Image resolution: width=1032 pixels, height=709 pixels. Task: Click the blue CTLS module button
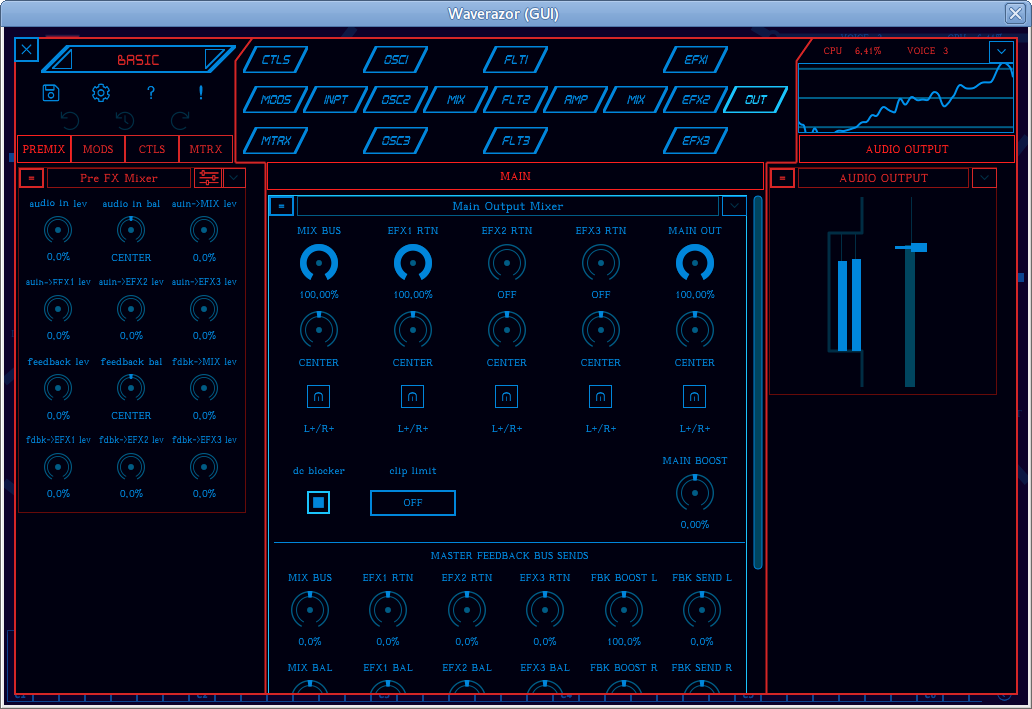point(276,60)
